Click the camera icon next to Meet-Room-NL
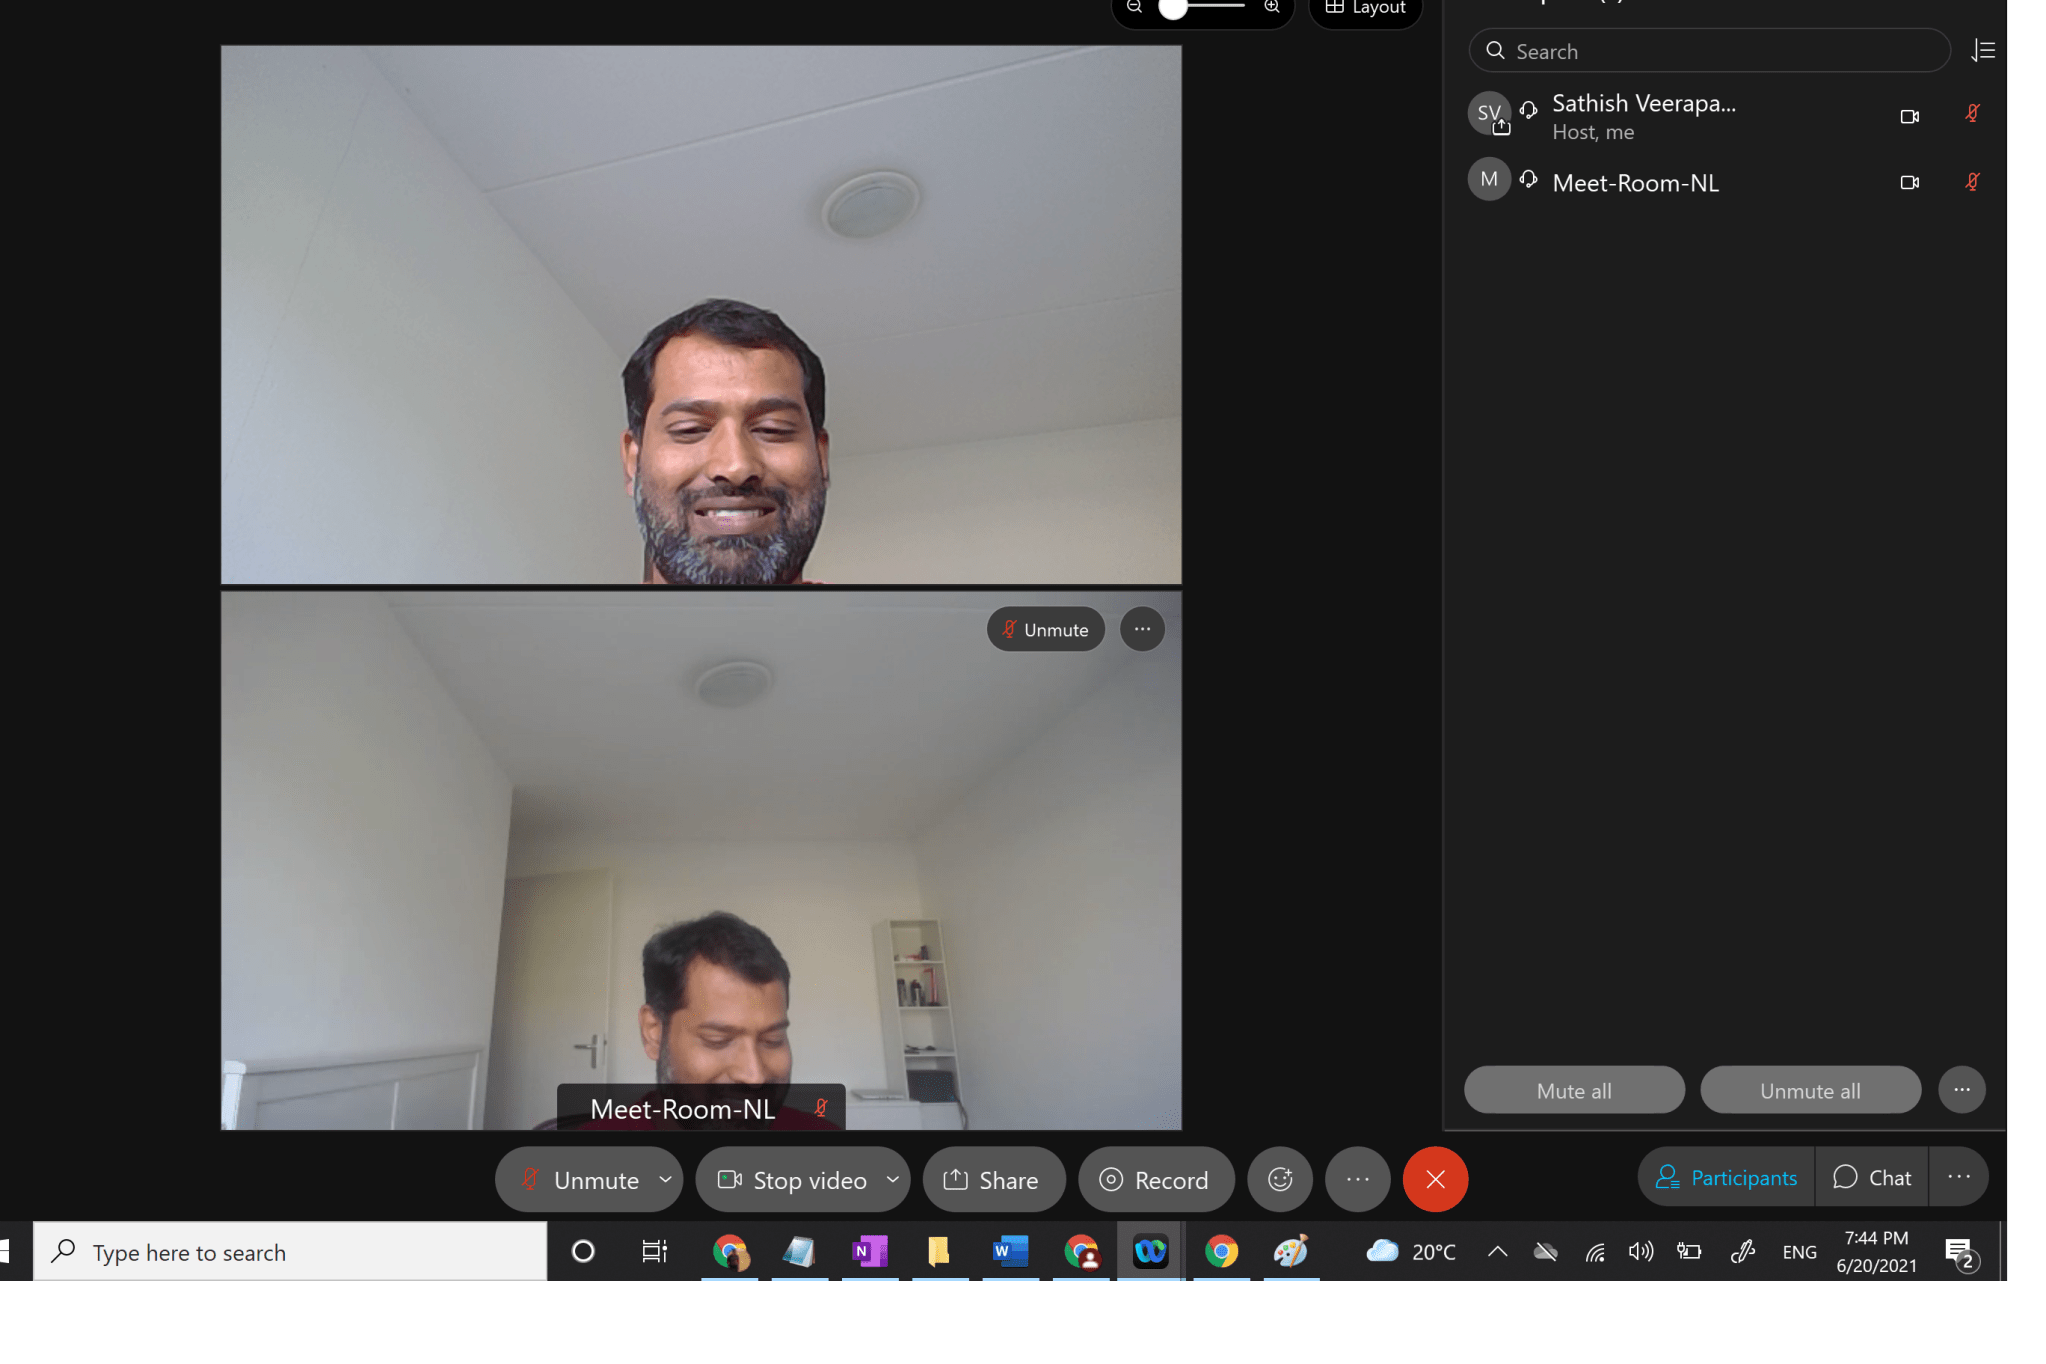Screen dimensions: 2046x1364 1908,182
